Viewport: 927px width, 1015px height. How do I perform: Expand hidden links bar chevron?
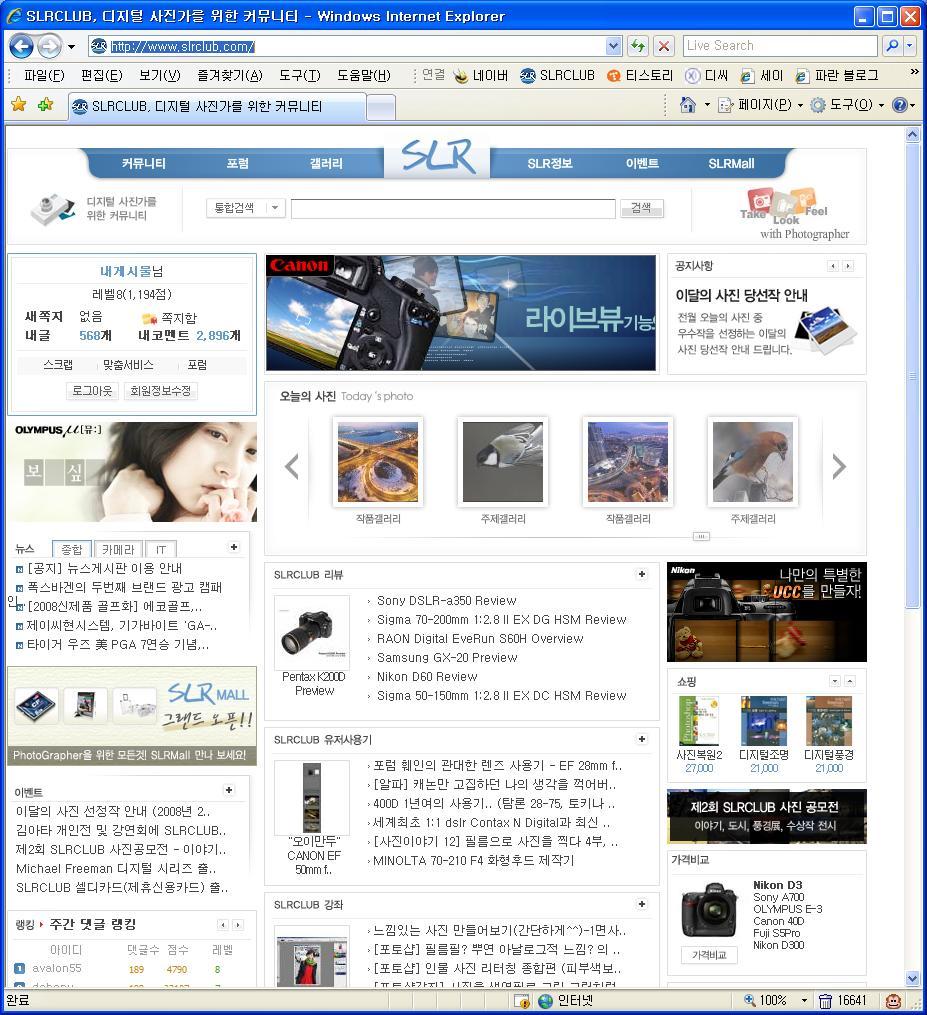tap(914, 72)
